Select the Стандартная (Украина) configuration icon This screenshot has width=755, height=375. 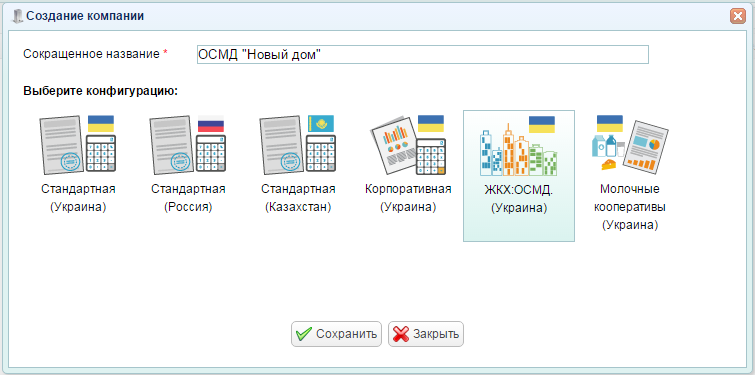pyautogui.click(x=78, y=145)
